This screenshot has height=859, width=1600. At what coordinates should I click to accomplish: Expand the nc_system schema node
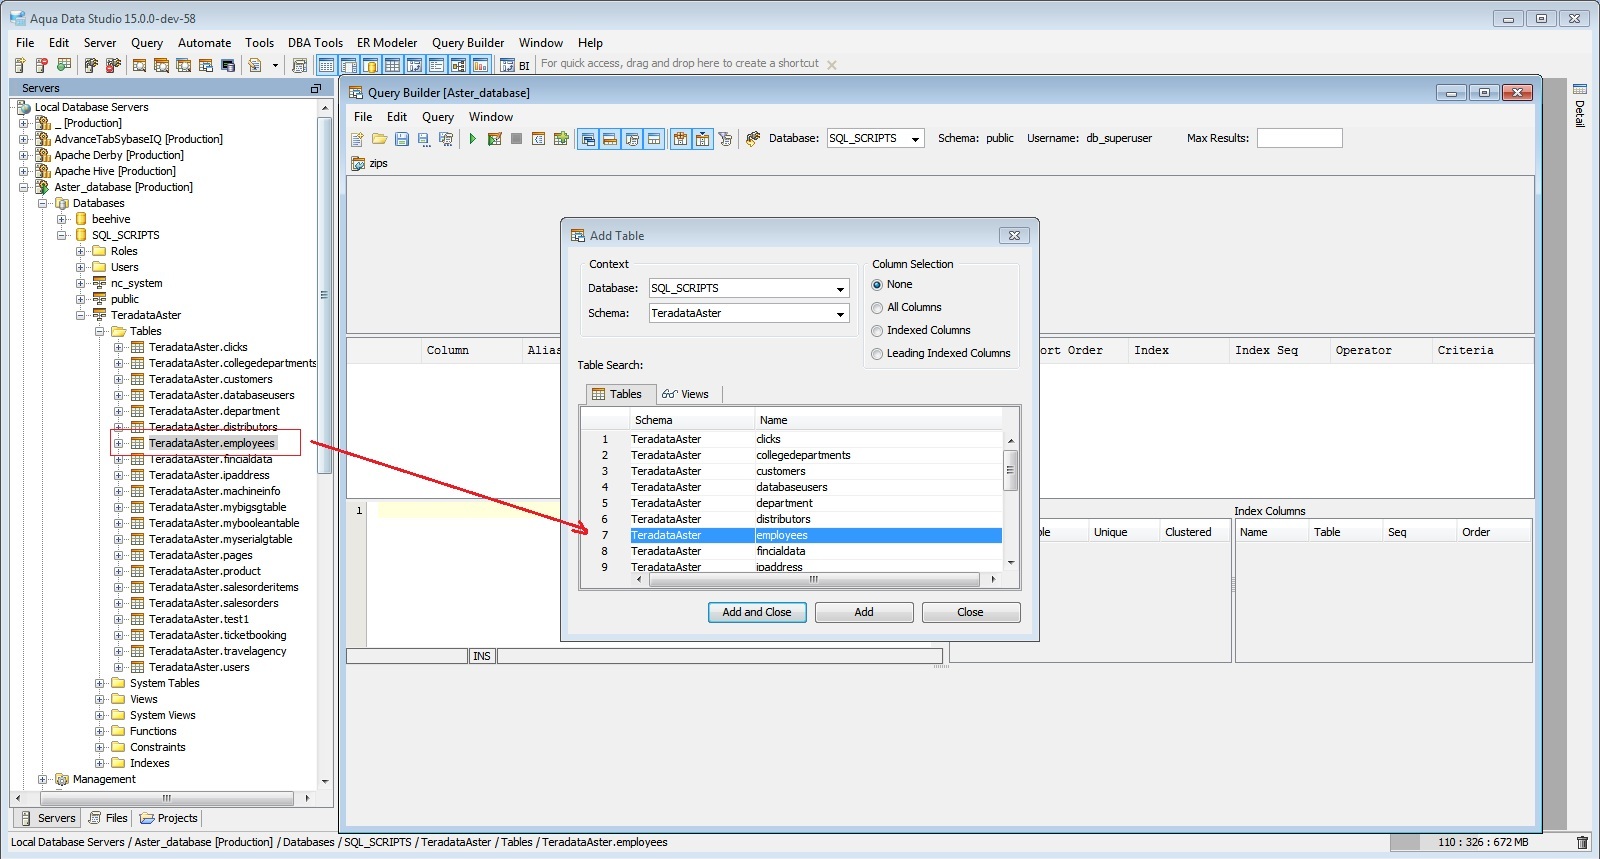81,283
